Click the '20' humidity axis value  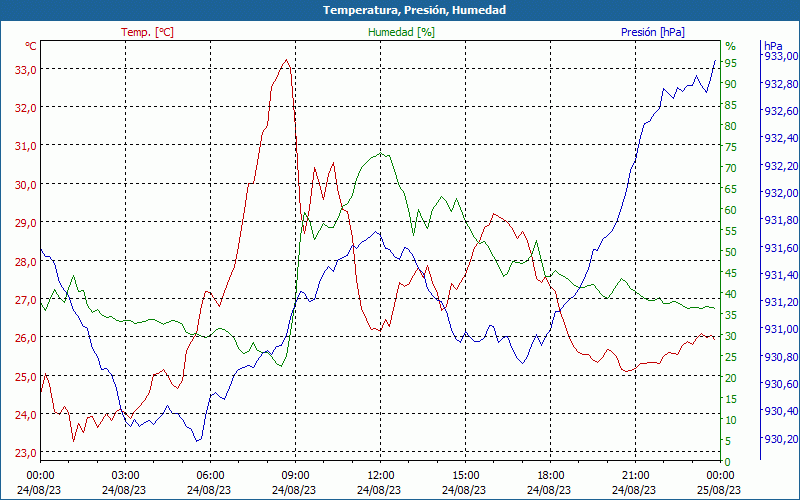(731, 378)
